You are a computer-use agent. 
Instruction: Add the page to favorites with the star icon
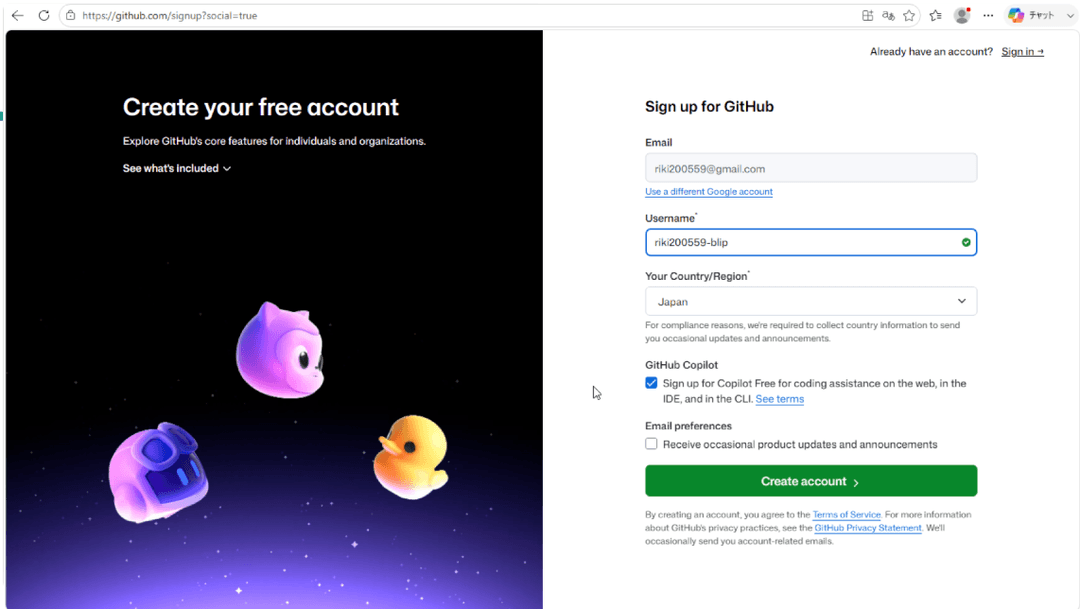pos(909,15)
